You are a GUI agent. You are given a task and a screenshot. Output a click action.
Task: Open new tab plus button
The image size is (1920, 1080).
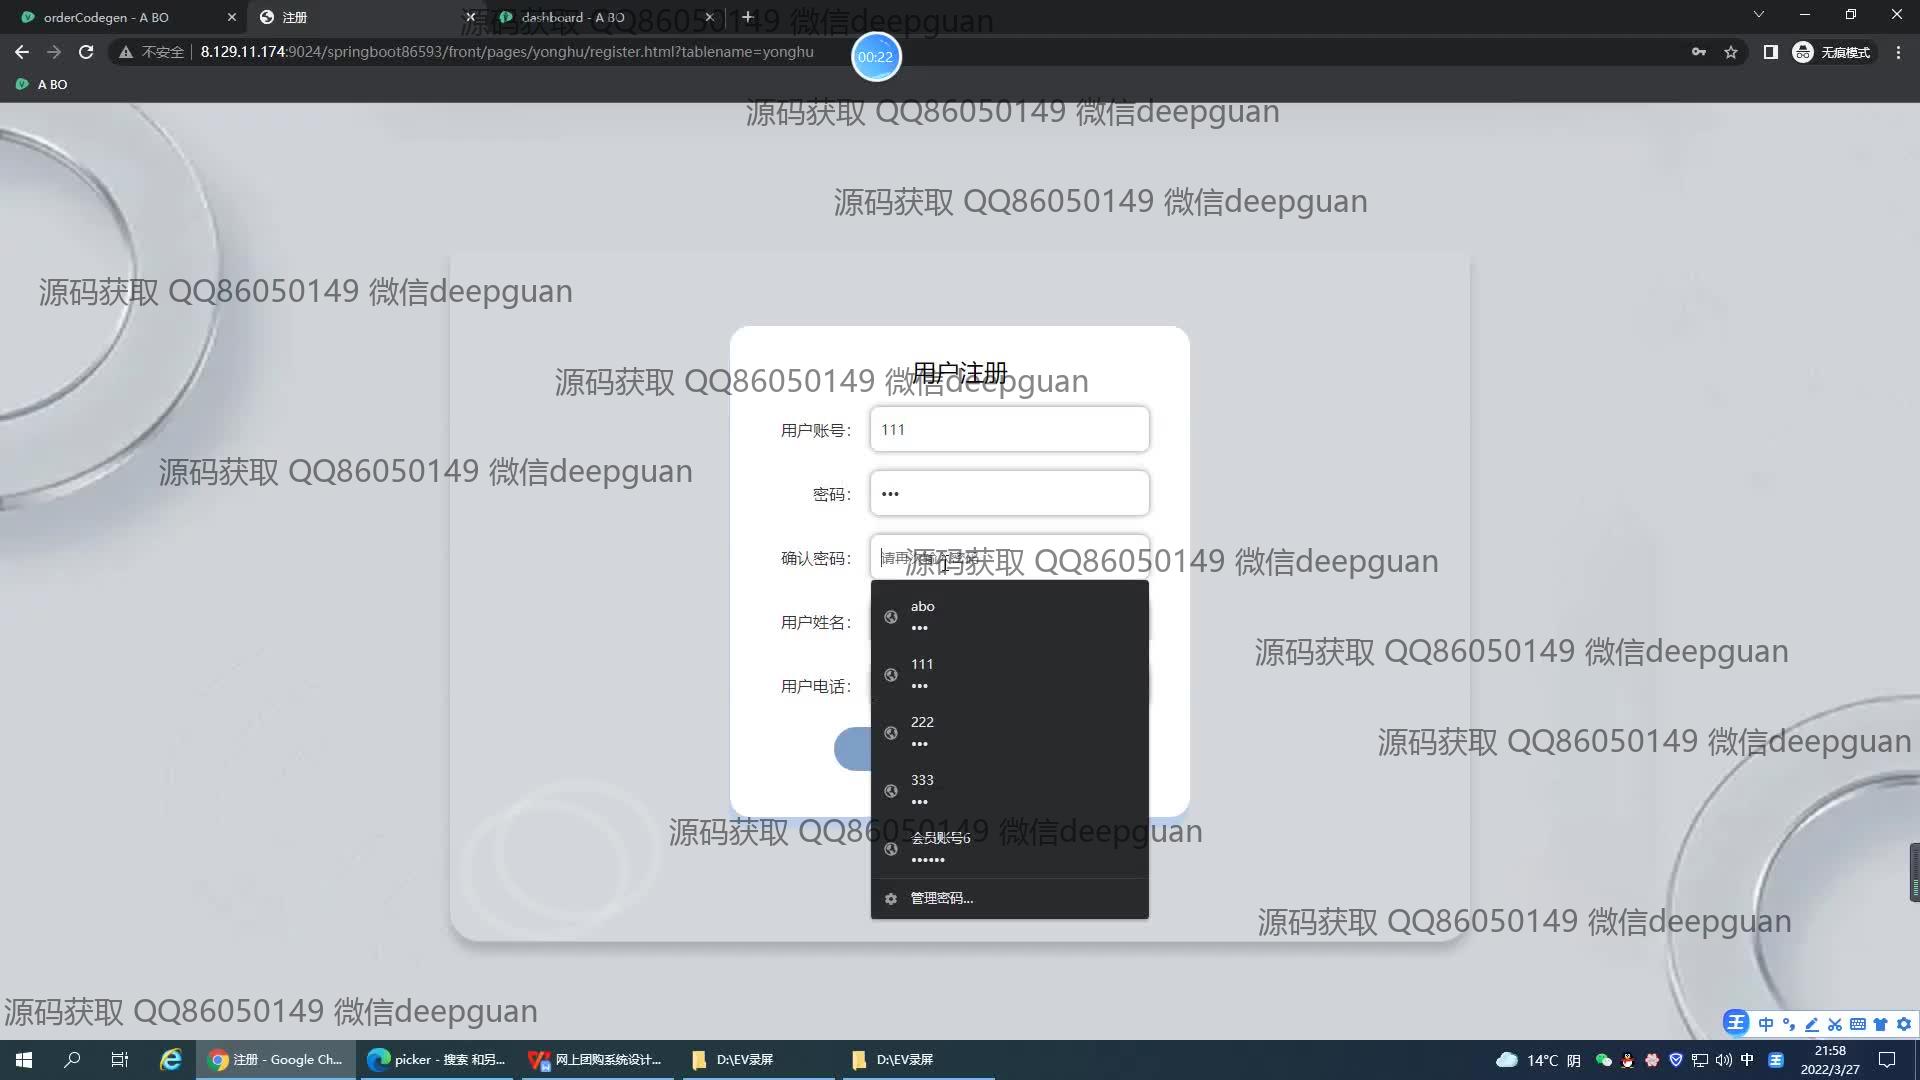coord(747,17)
